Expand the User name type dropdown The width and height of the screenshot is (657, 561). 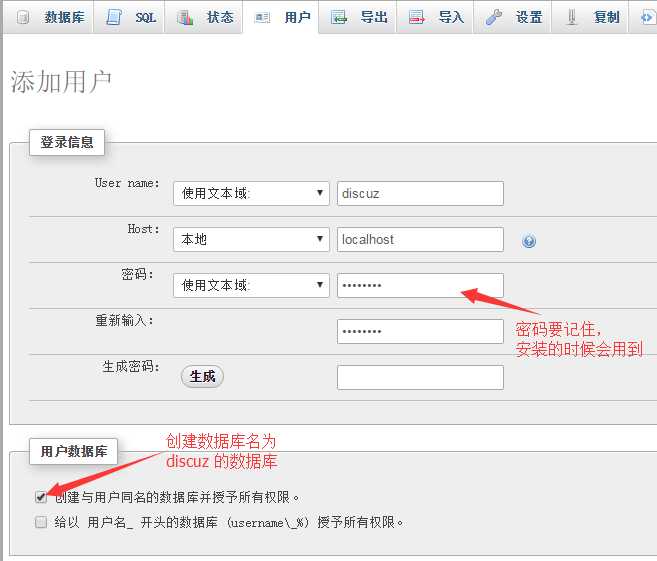pyautogui.click(x=251, y=194)
